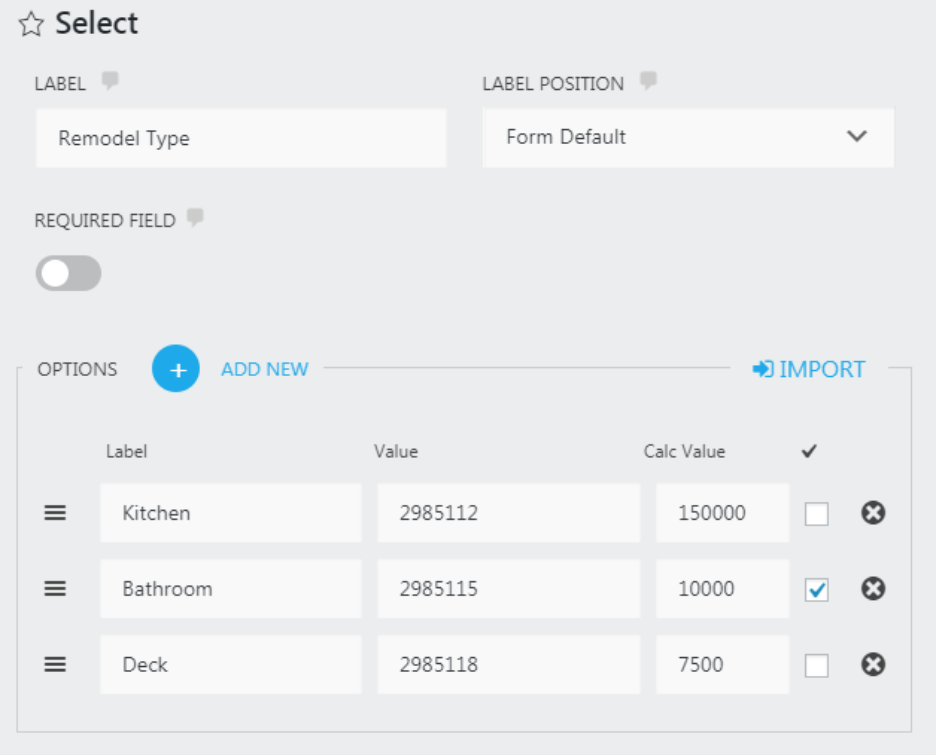This screenshot has width=936, height=755.
Task: Click the help bubble next to LABEL POSITION
Action: 648,82
